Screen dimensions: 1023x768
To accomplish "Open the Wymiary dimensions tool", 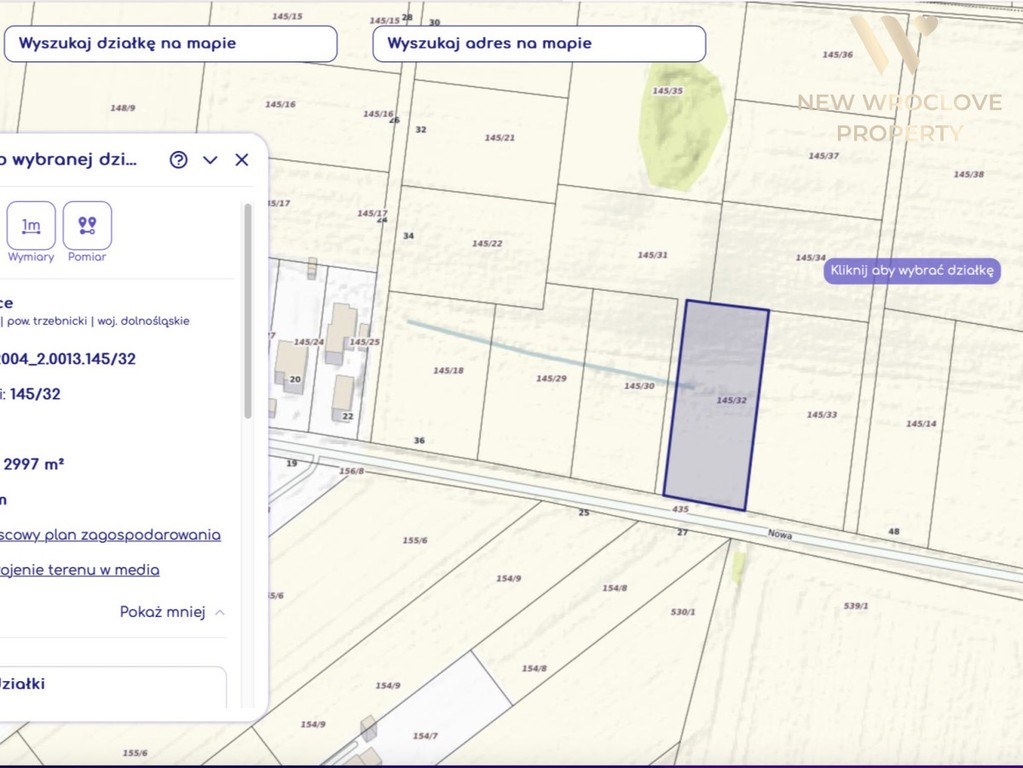I will (31, 225).
